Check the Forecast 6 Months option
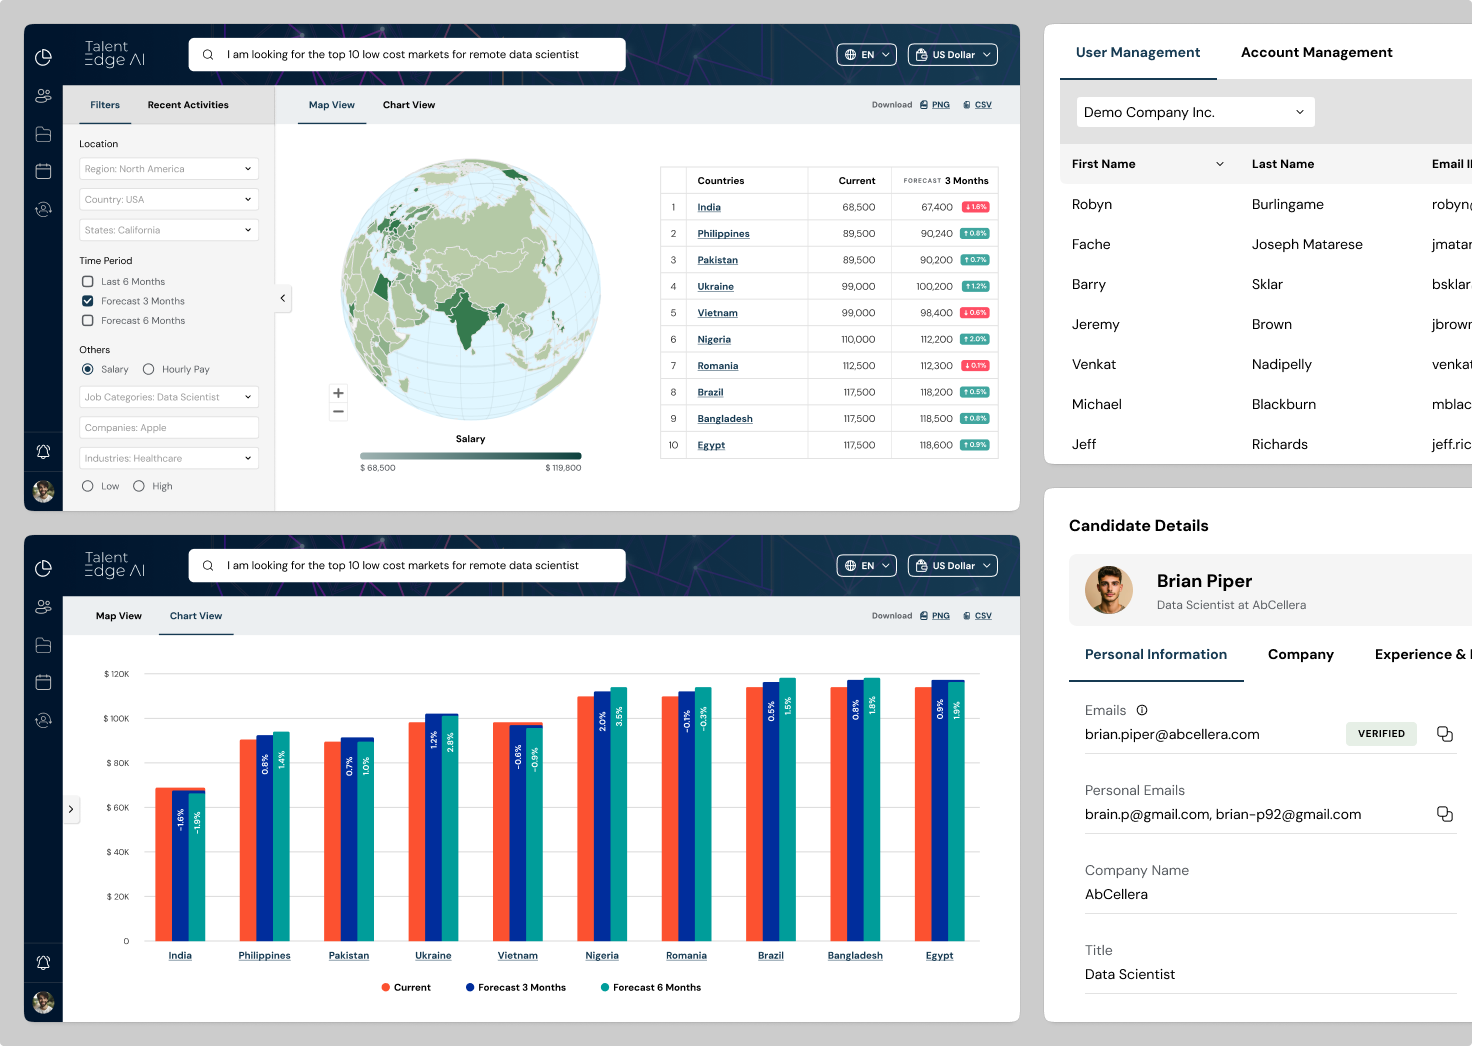 (88, 321)
